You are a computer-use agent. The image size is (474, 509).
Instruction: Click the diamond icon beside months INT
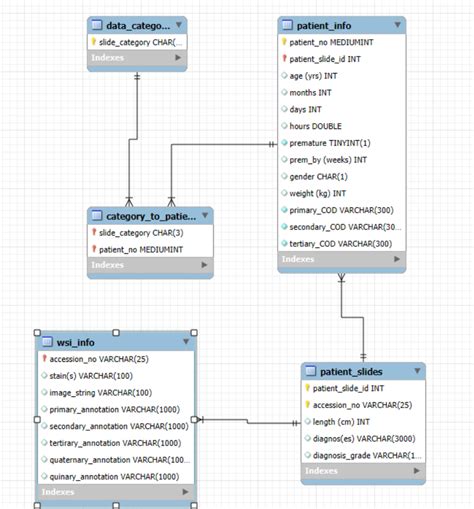point(284,92)
